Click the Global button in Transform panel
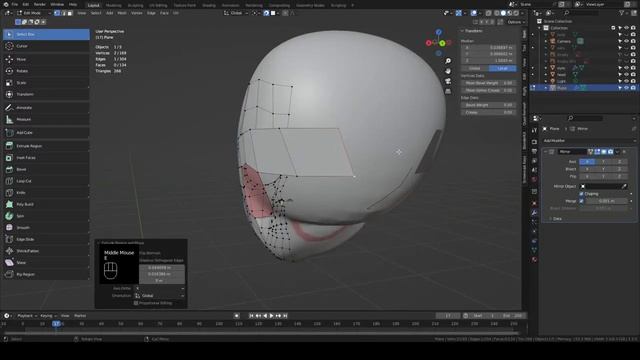 [x=475, y=69]
